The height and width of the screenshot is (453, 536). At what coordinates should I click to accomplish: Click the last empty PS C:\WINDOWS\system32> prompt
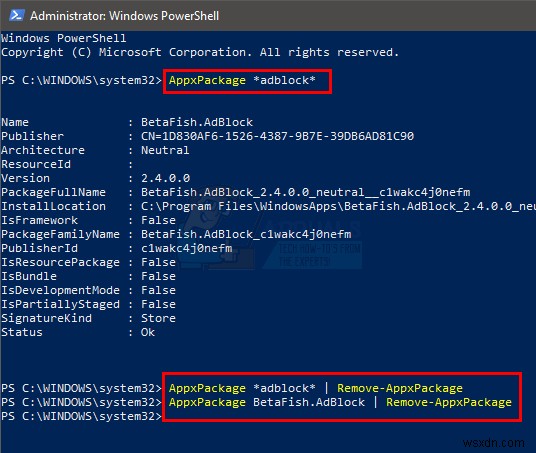point(81,416)
